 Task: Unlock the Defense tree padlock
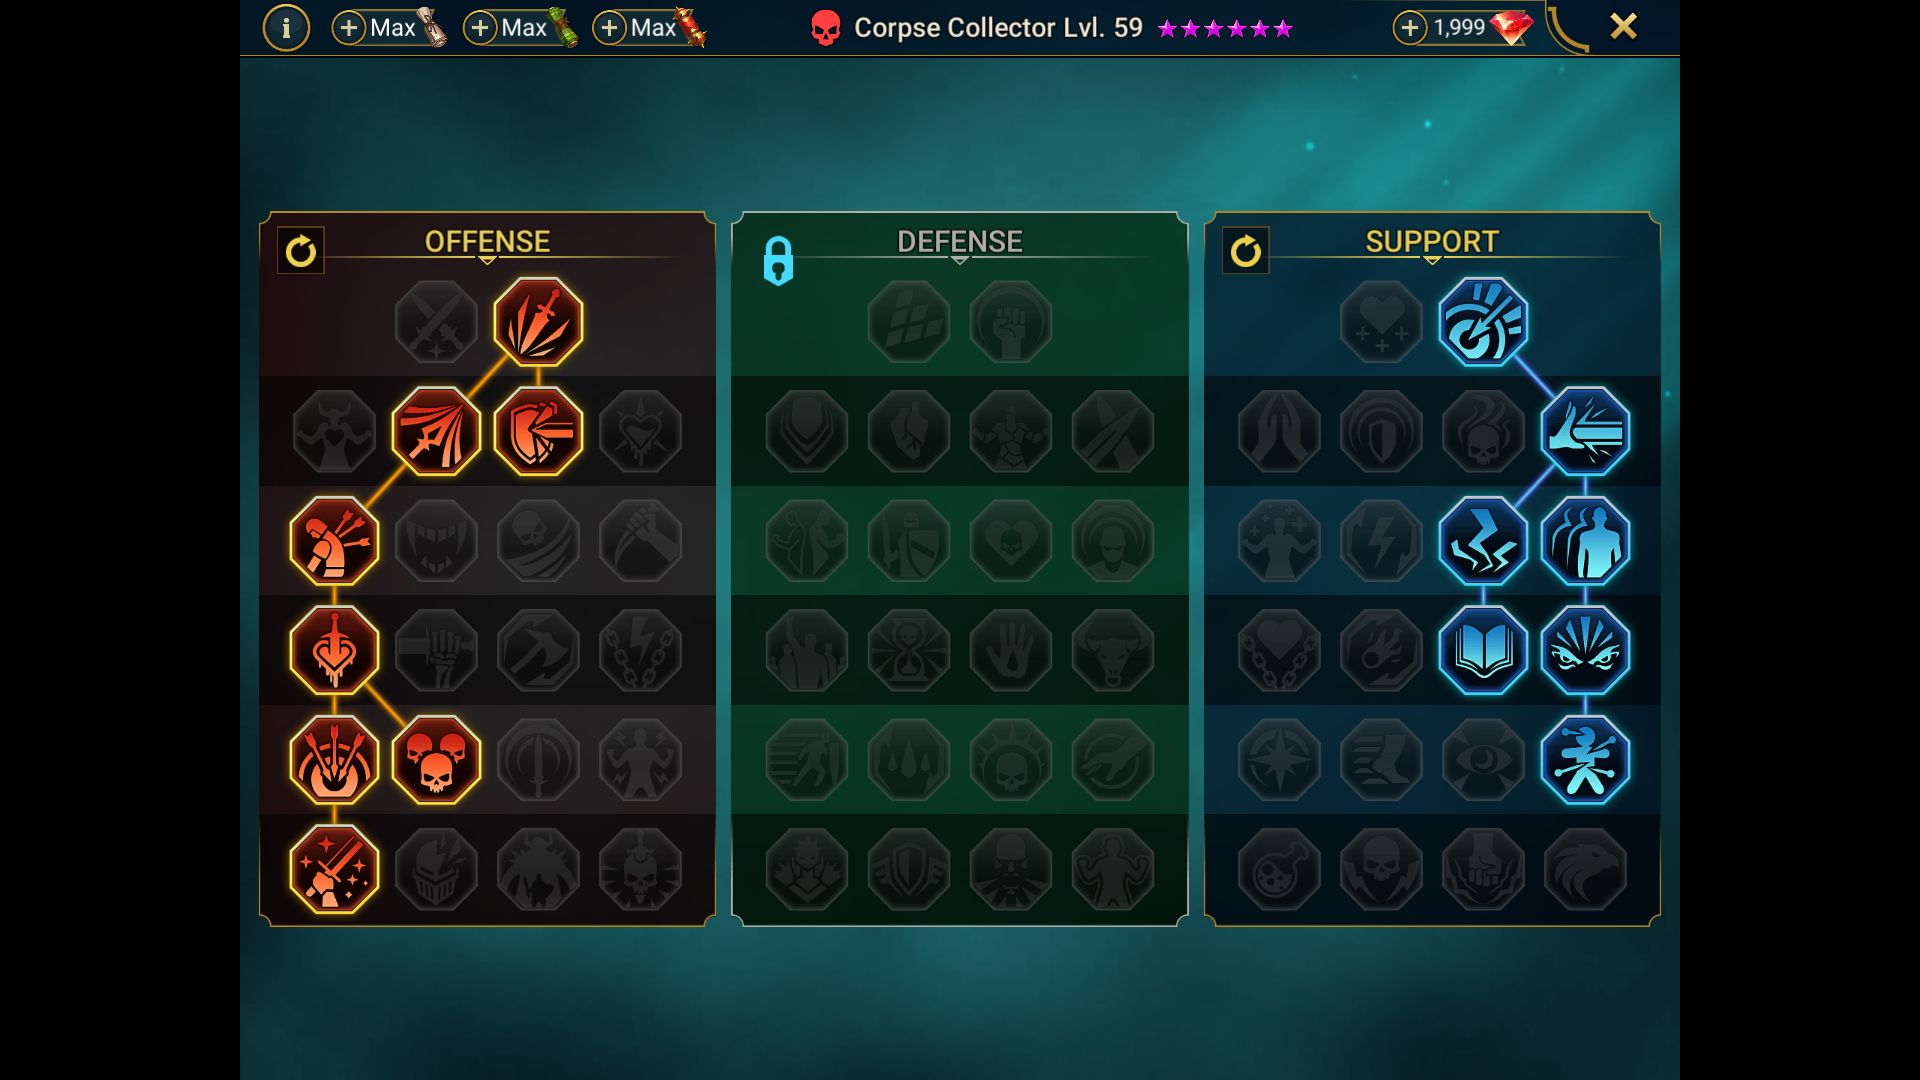tap(778, 261)
